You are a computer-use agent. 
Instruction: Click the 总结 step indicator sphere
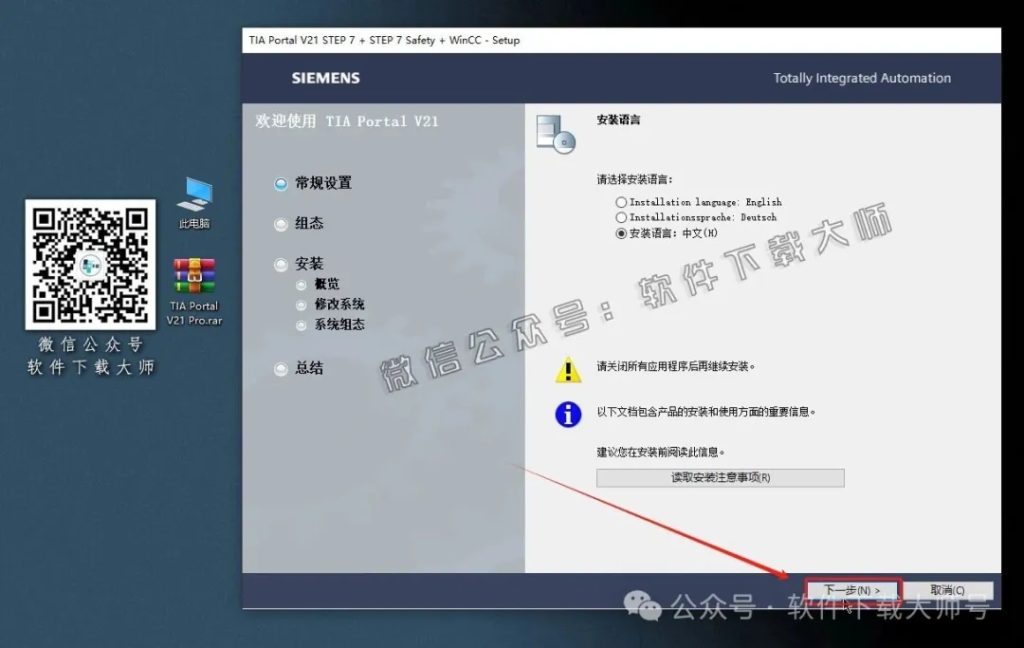281,369
